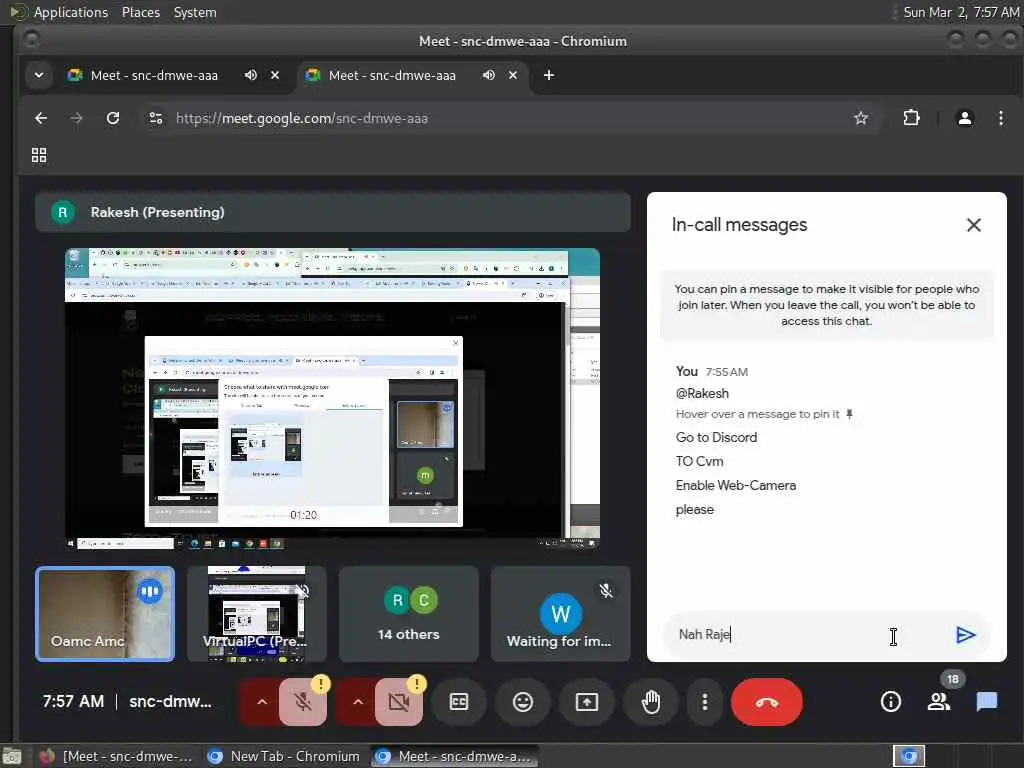1024x768 pixels.
Task: Turn on captions
Action: pyautogui.click(x=459, y=702)
